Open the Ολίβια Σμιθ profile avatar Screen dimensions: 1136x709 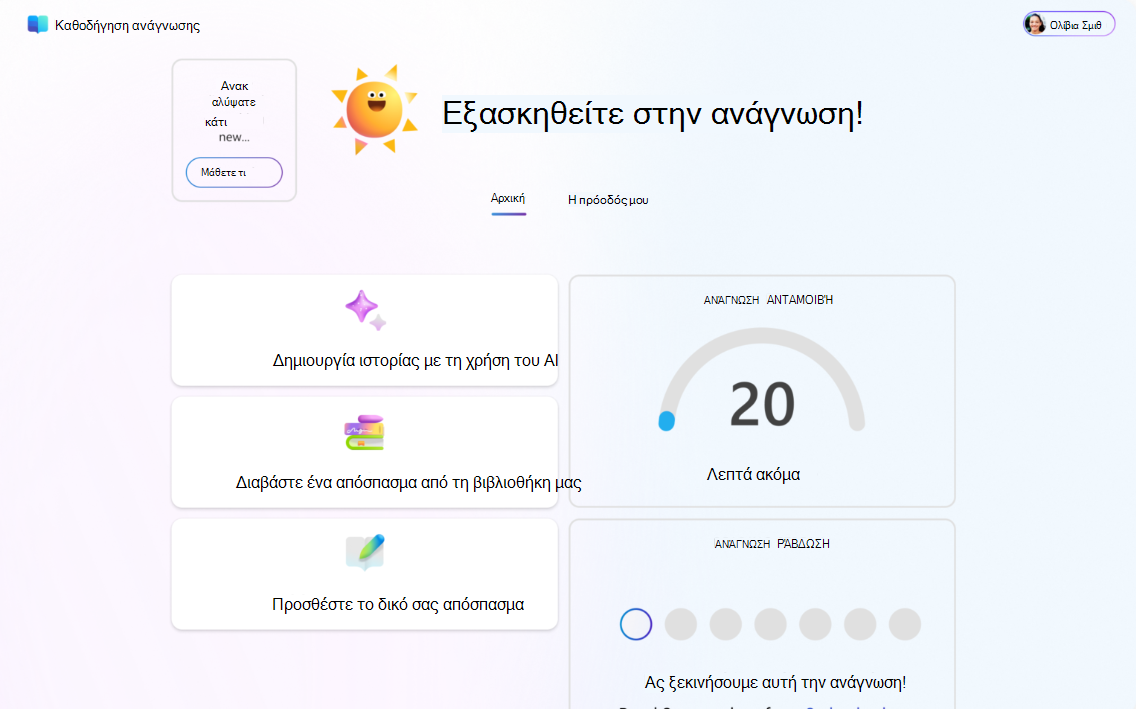tap(1035, 24)
